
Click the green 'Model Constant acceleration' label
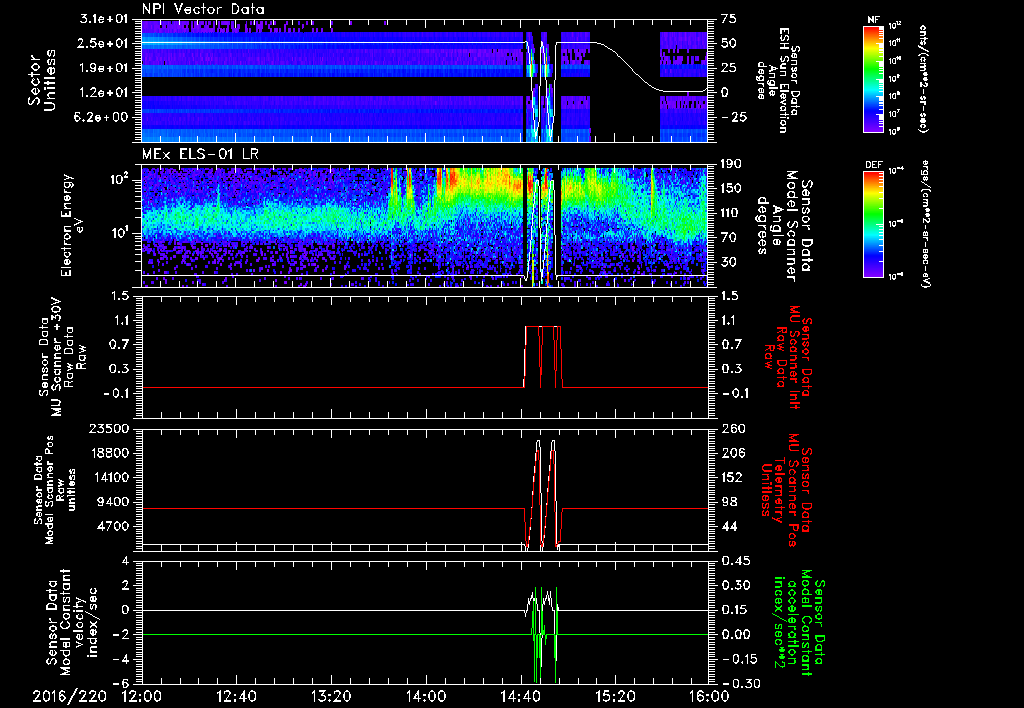pos(799,622)
